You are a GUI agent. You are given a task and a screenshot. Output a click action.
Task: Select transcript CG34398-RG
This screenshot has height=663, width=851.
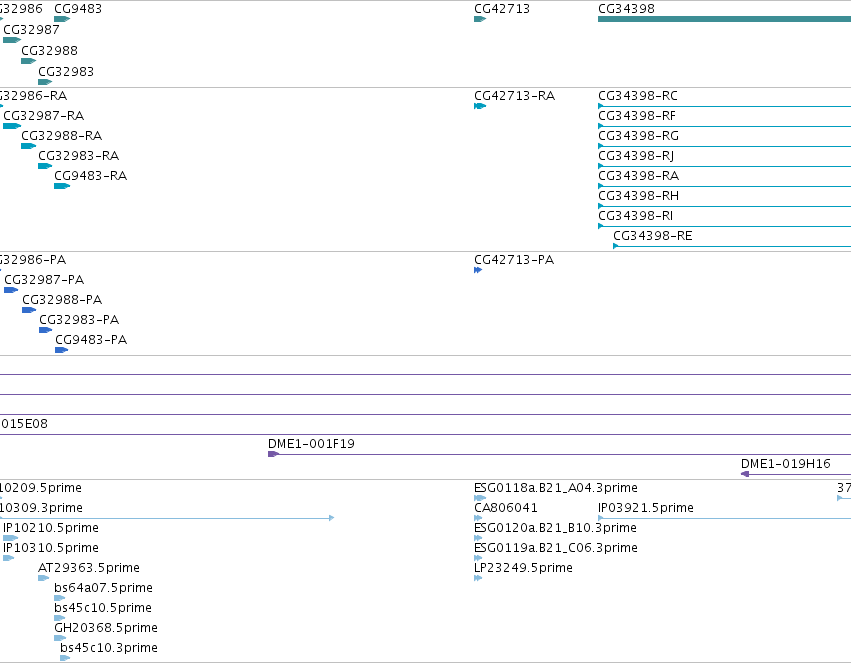pos(724,146)
